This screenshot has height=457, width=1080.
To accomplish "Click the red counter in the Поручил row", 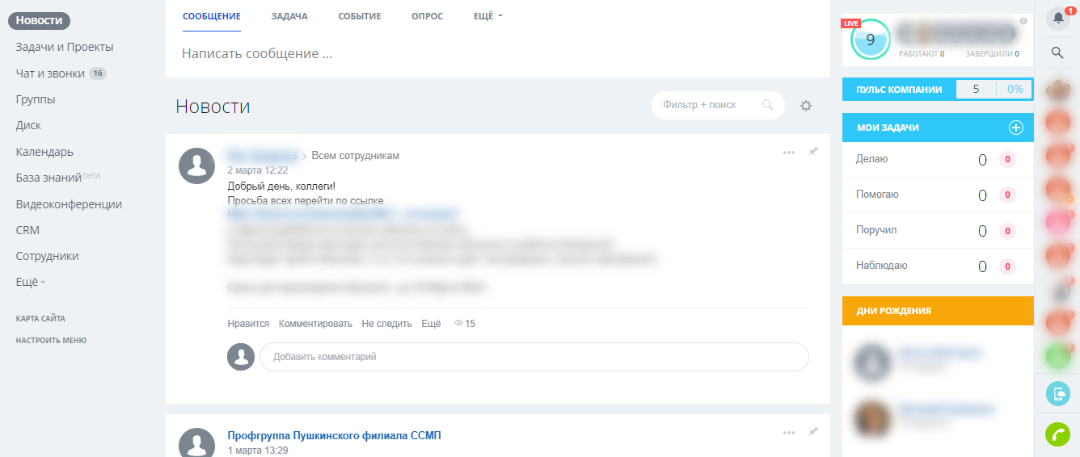I will tap(1008, 230).
